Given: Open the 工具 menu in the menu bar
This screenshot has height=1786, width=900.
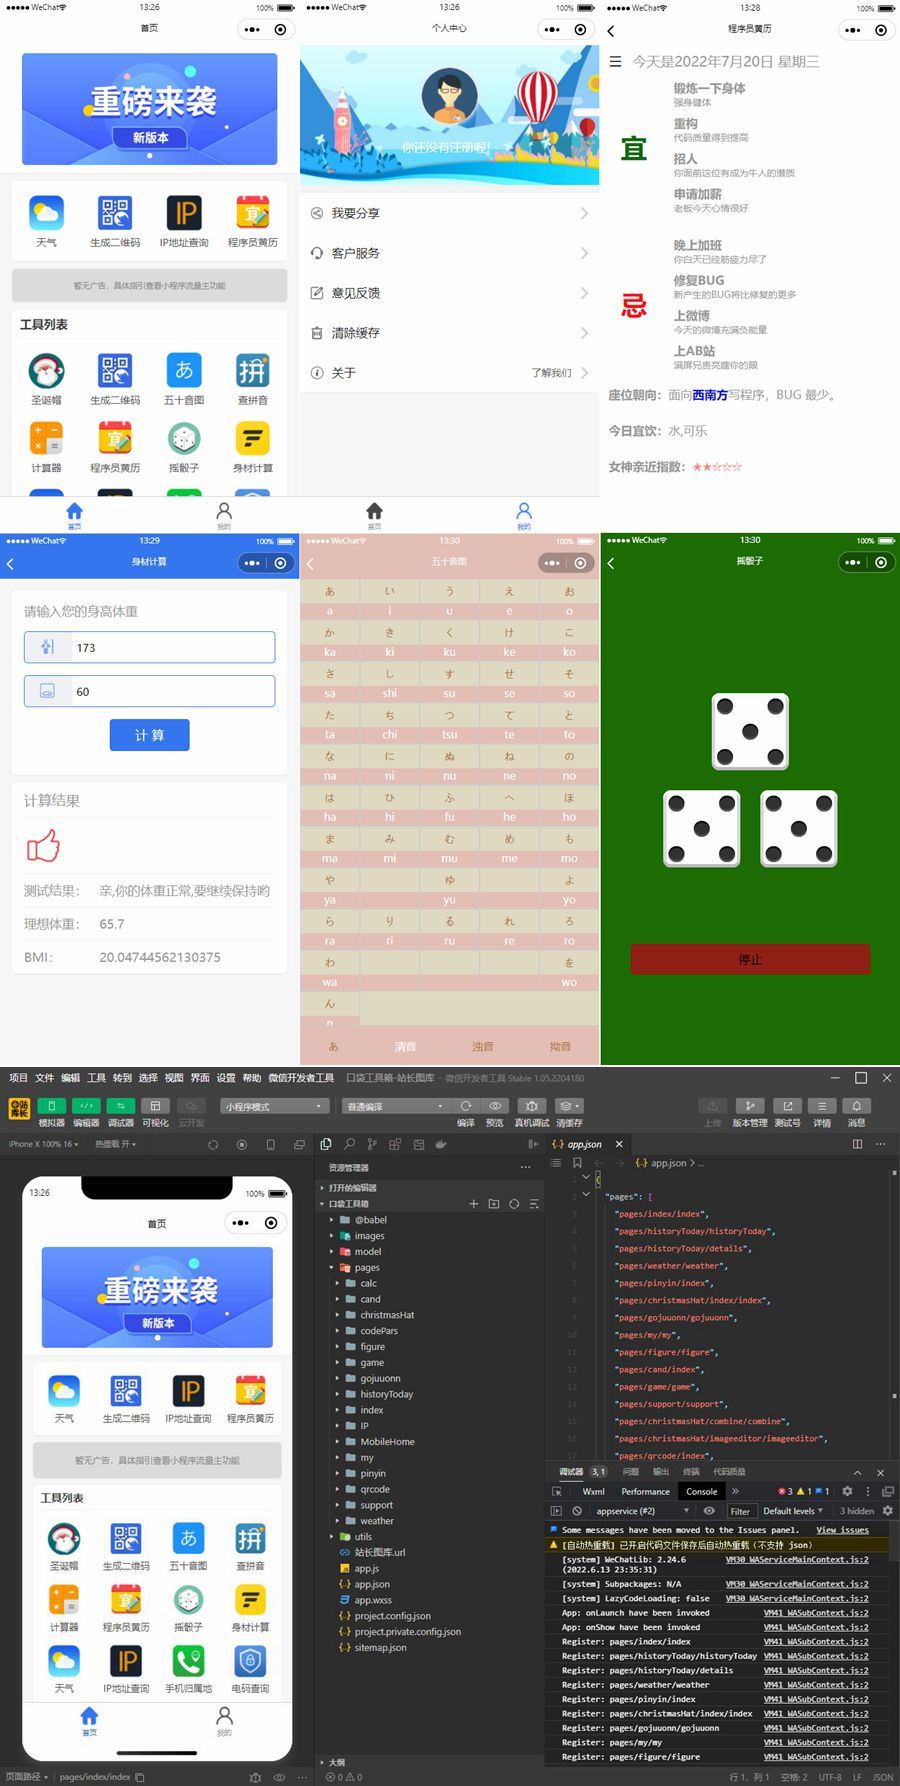Looking at the screenshot, I should coord(96,1078).
